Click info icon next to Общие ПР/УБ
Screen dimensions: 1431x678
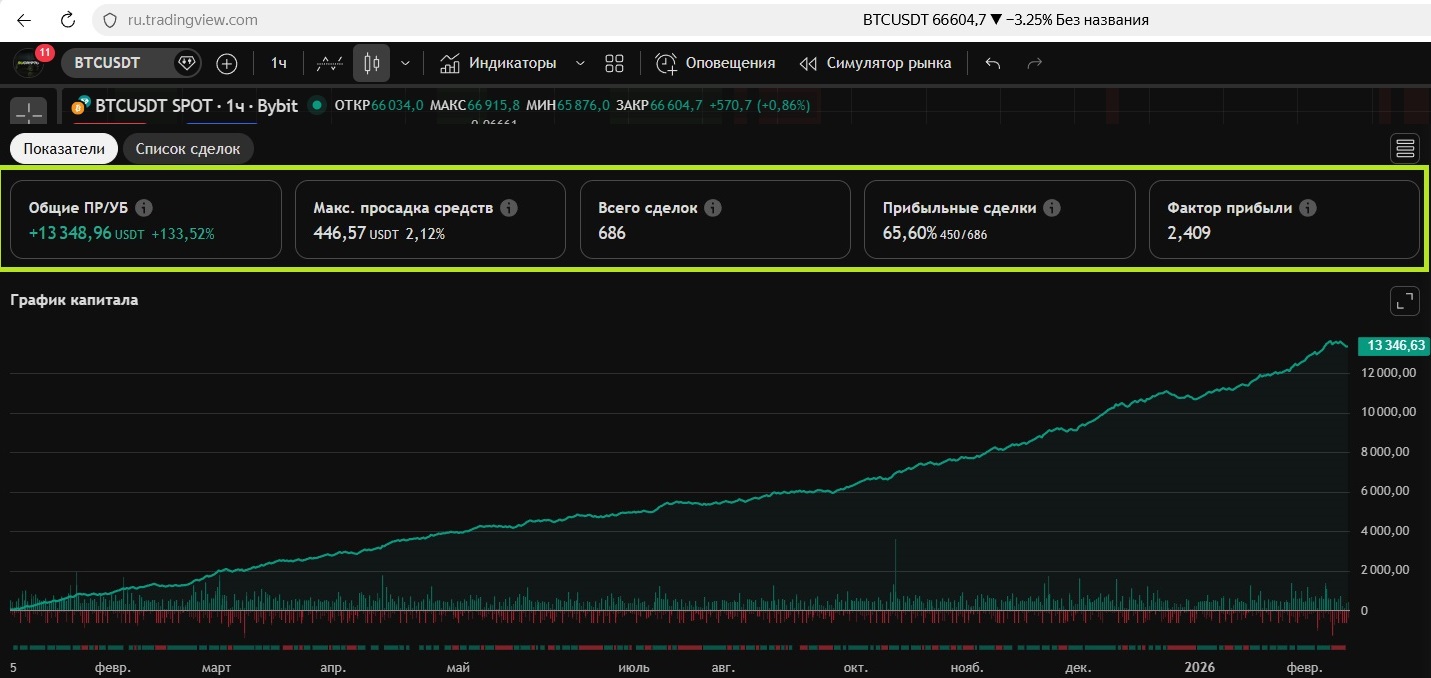pyautogui.click(x=144, y=208)
